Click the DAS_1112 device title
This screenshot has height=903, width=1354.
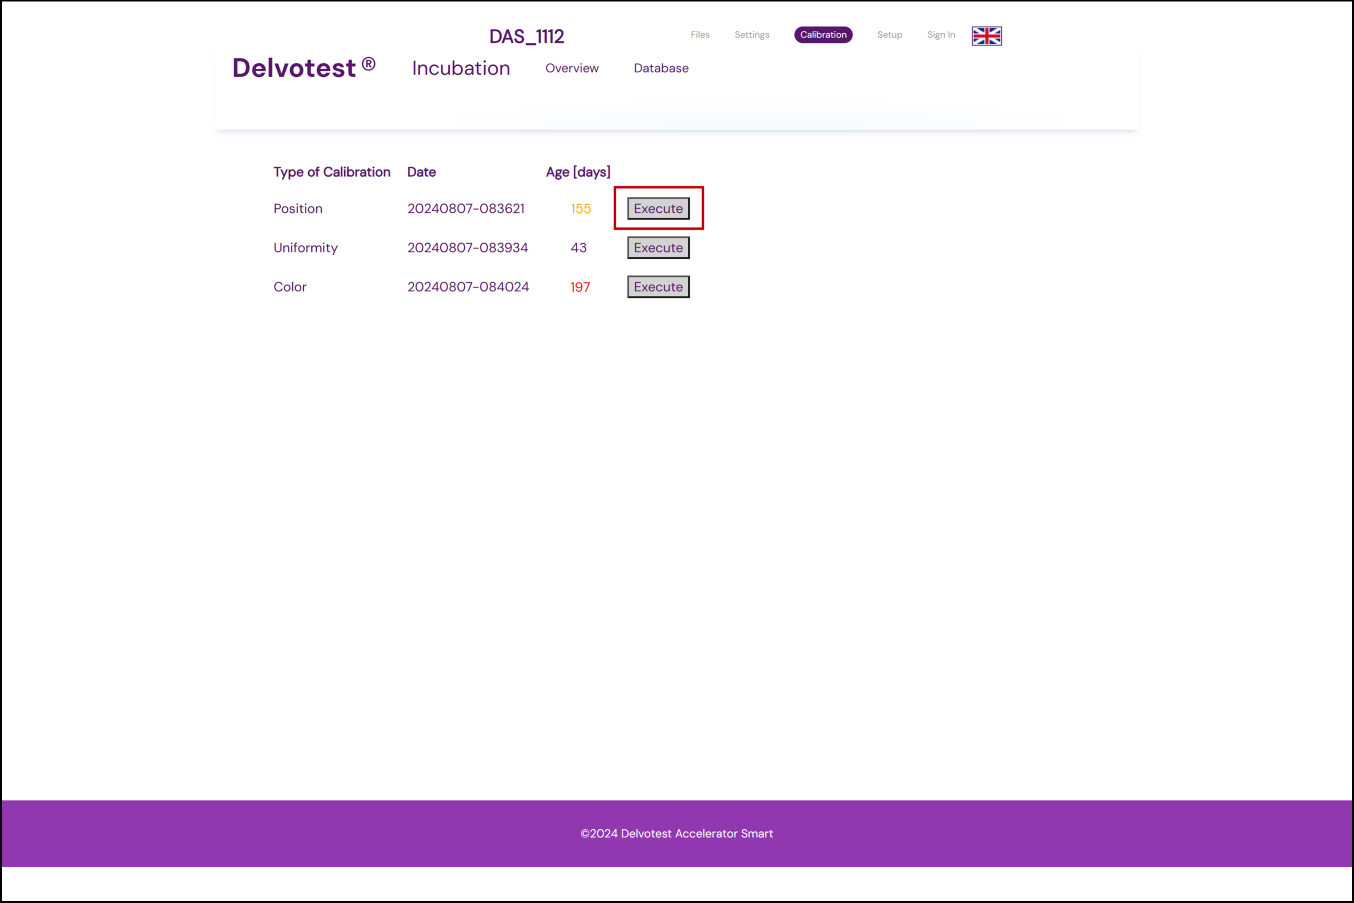point(527,37)
